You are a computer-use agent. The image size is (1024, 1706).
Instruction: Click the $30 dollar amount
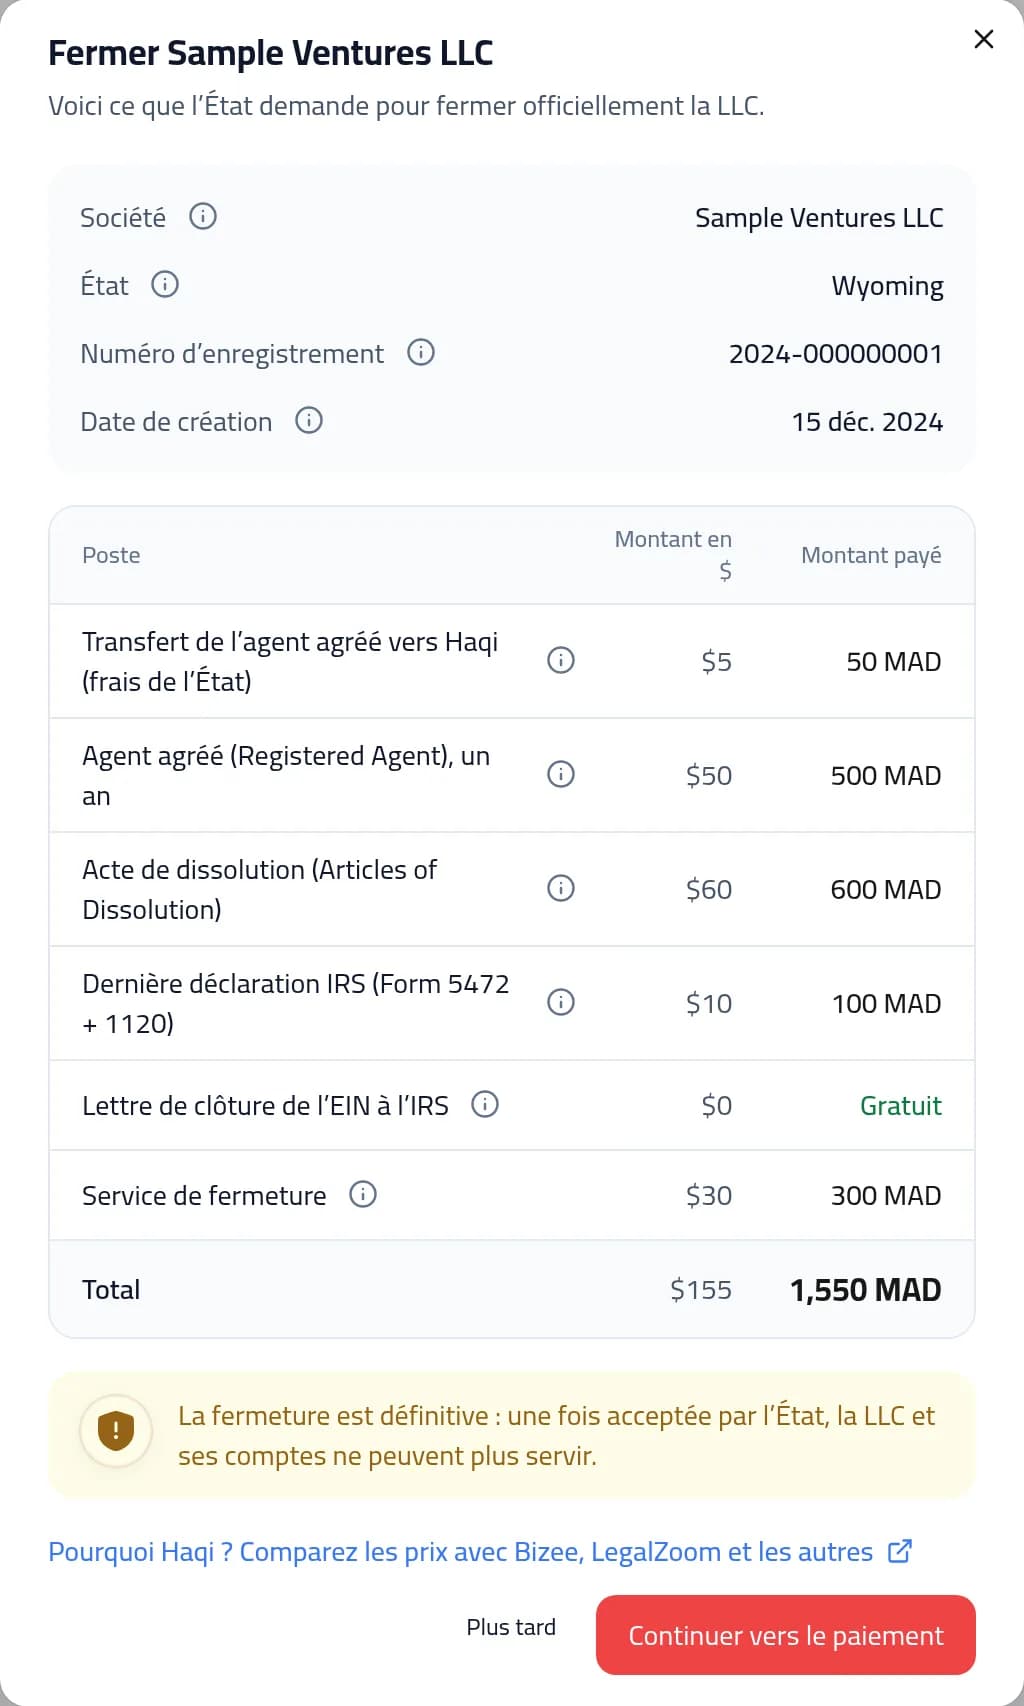[x=709, y=1195]
